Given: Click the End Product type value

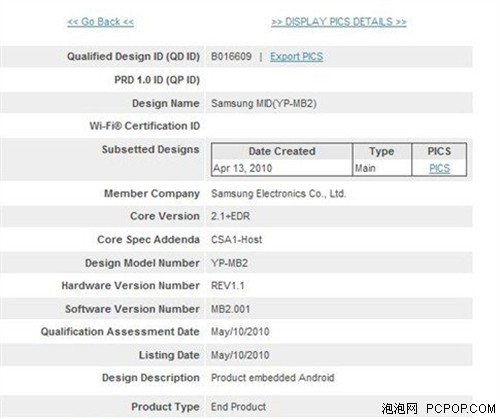Looking at the screenshot, I should (238, 407).
